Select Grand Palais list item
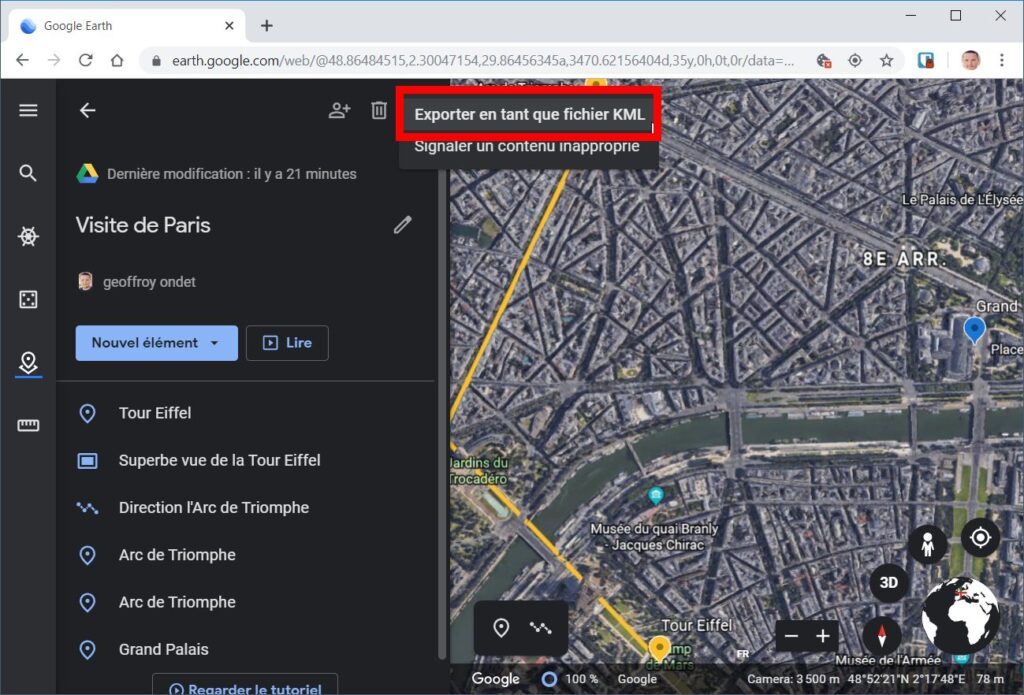This screenshot has width=1024, height=695. tap(246, 649)
